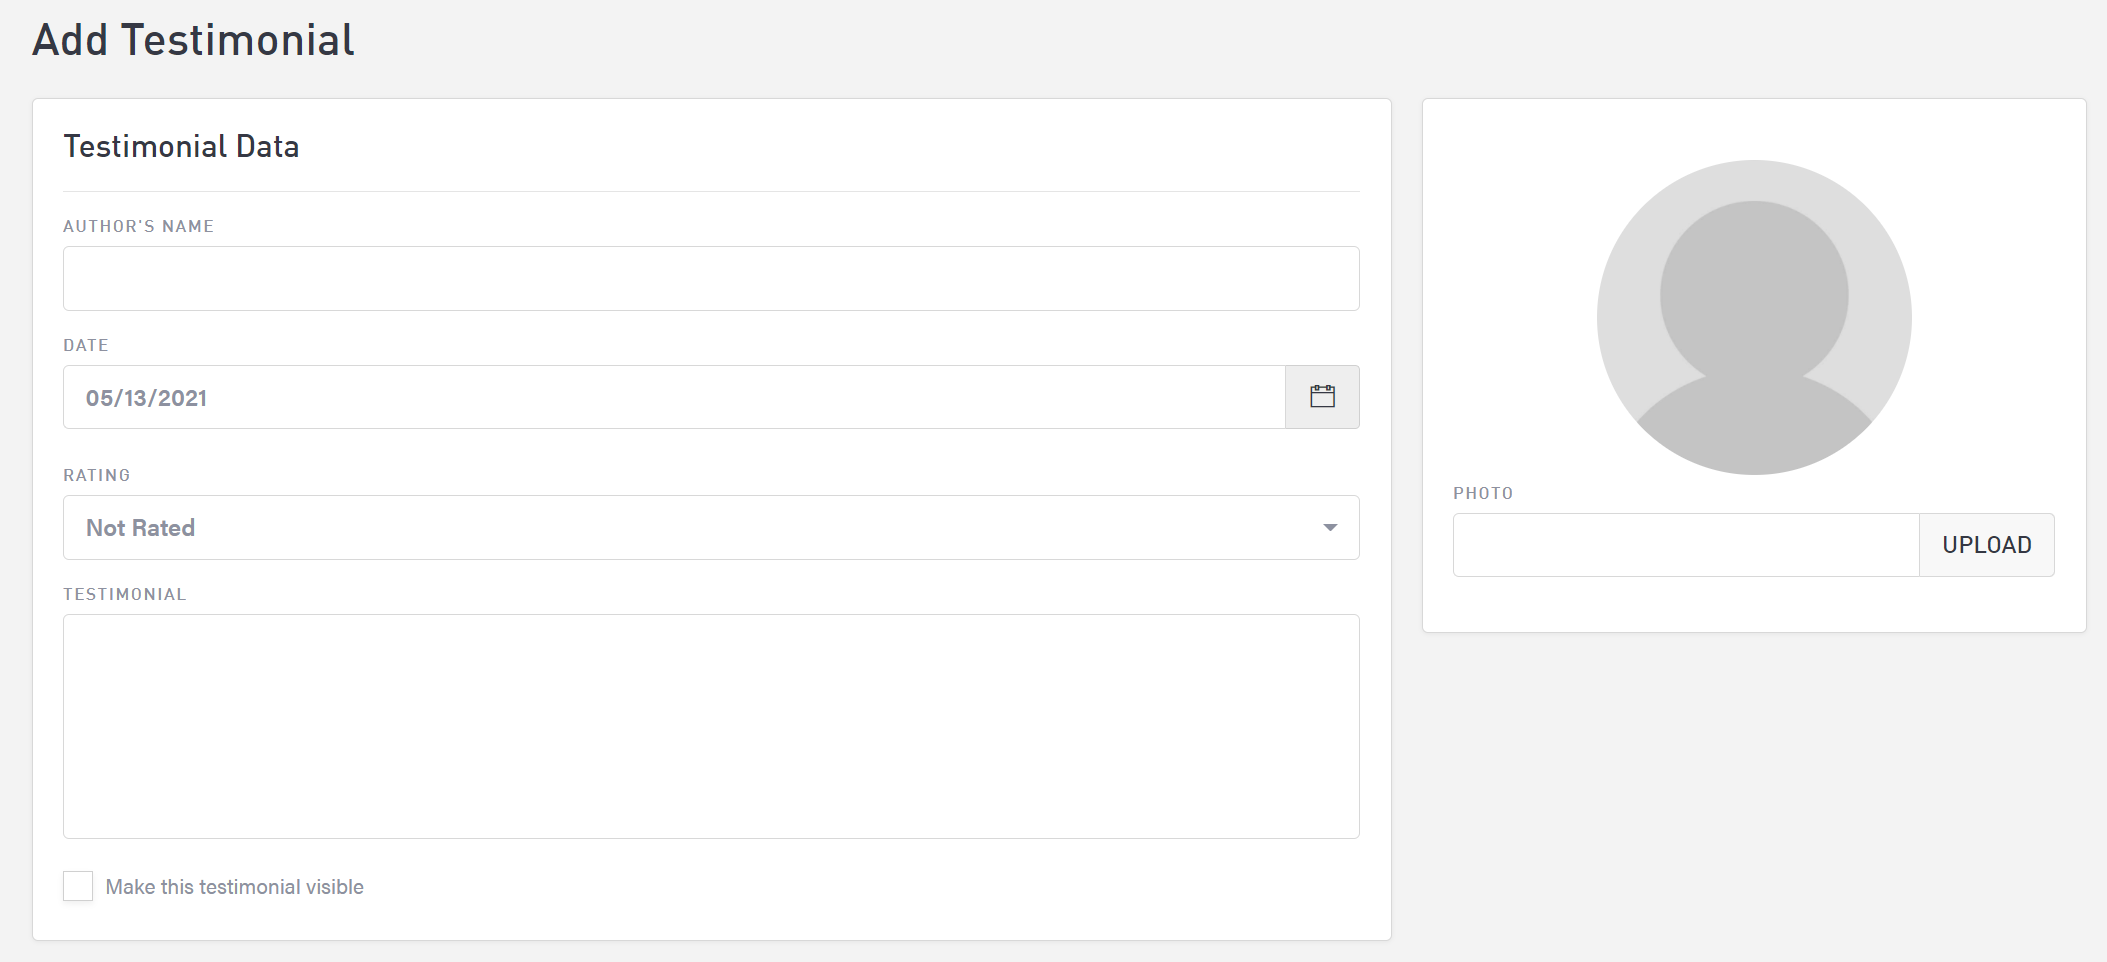Image resolution: width=2107 pixels, height=962 pixels.
Task: Click the DATE field label
Action: click(x=86, y=345)
